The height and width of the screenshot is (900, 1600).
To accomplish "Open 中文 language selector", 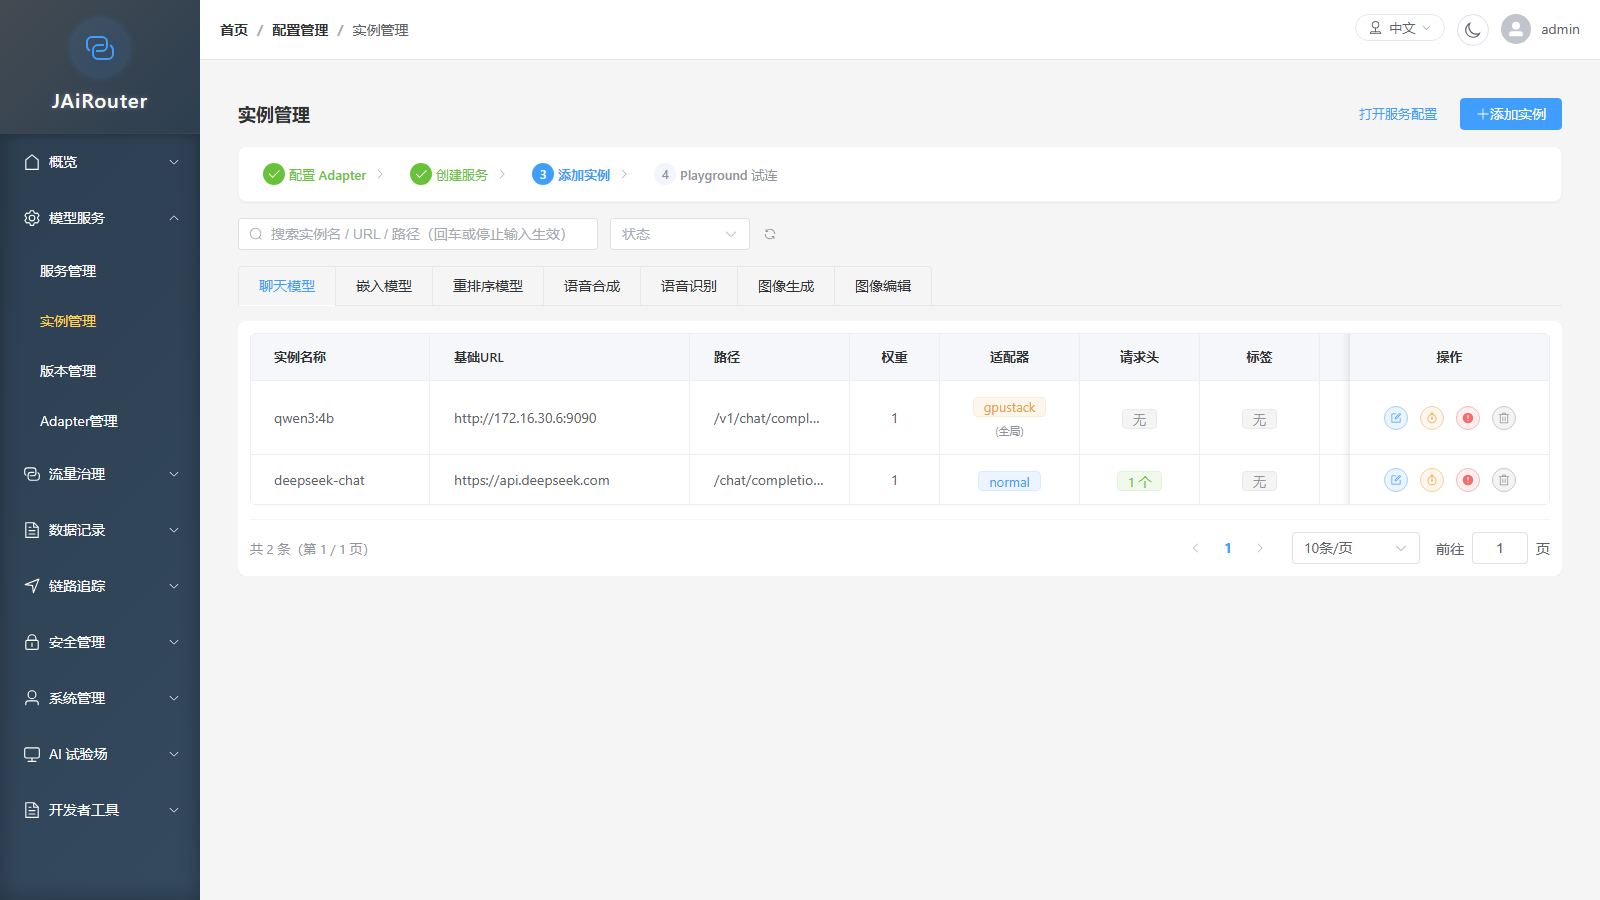I will (x=1400, y=28).
